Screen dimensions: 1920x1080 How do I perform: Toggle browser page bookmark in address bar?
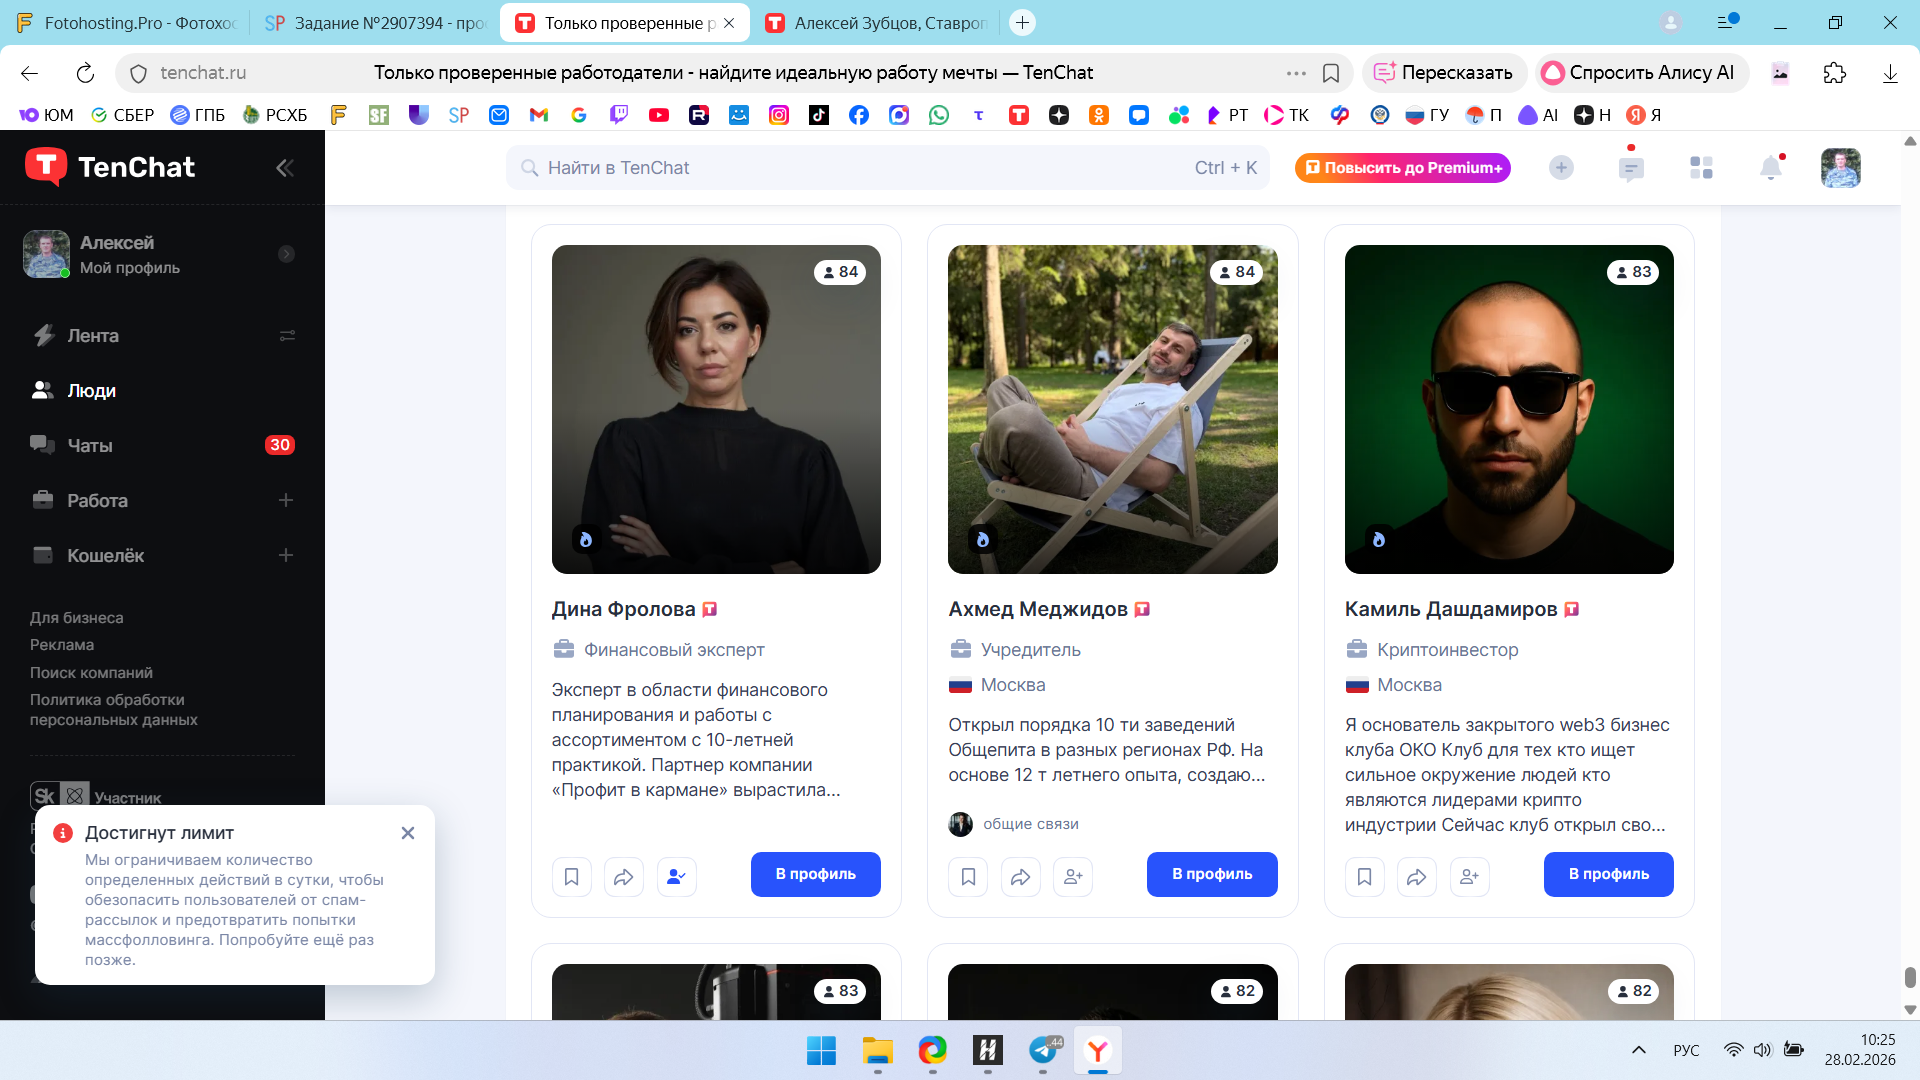tap(1331, 73)
